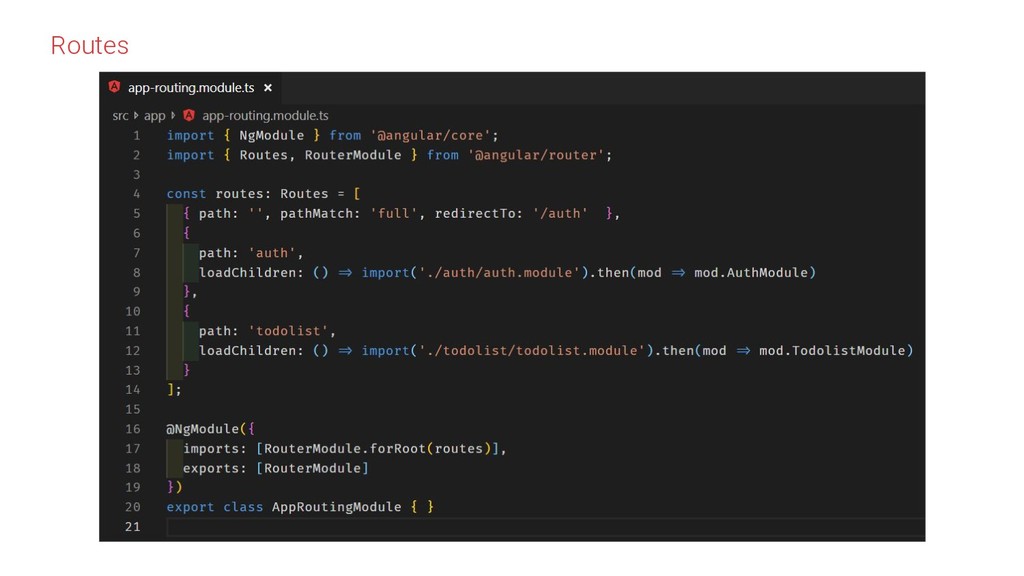
Task: Click 'NgModule' in the import on line 1
Action: (272, 136)
